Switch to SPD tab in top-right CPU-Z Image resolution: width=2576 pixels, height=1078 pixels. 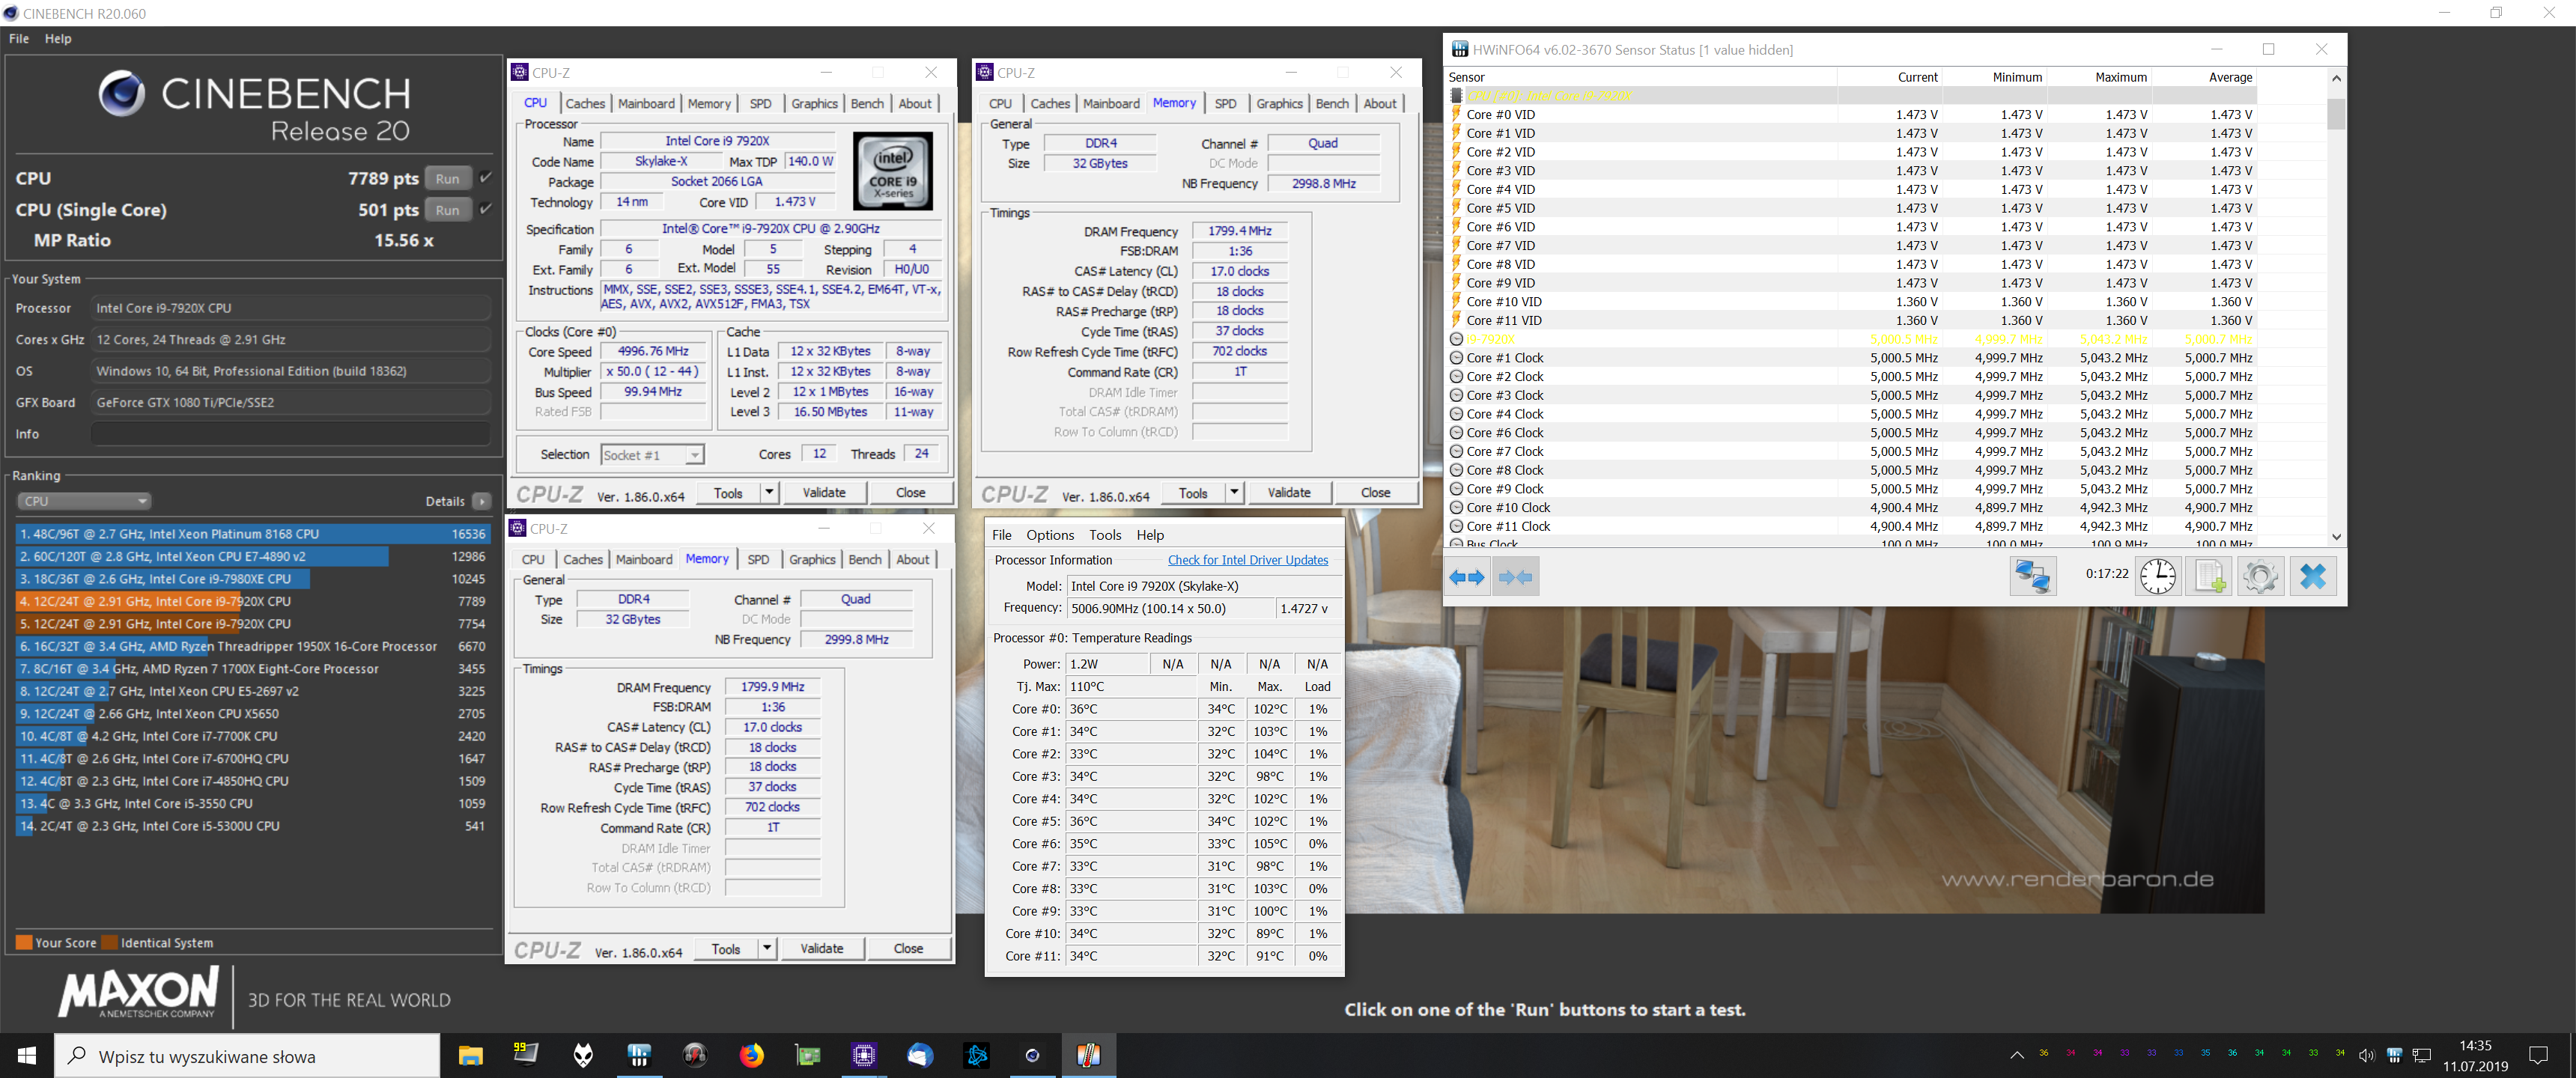[1225, 103]
